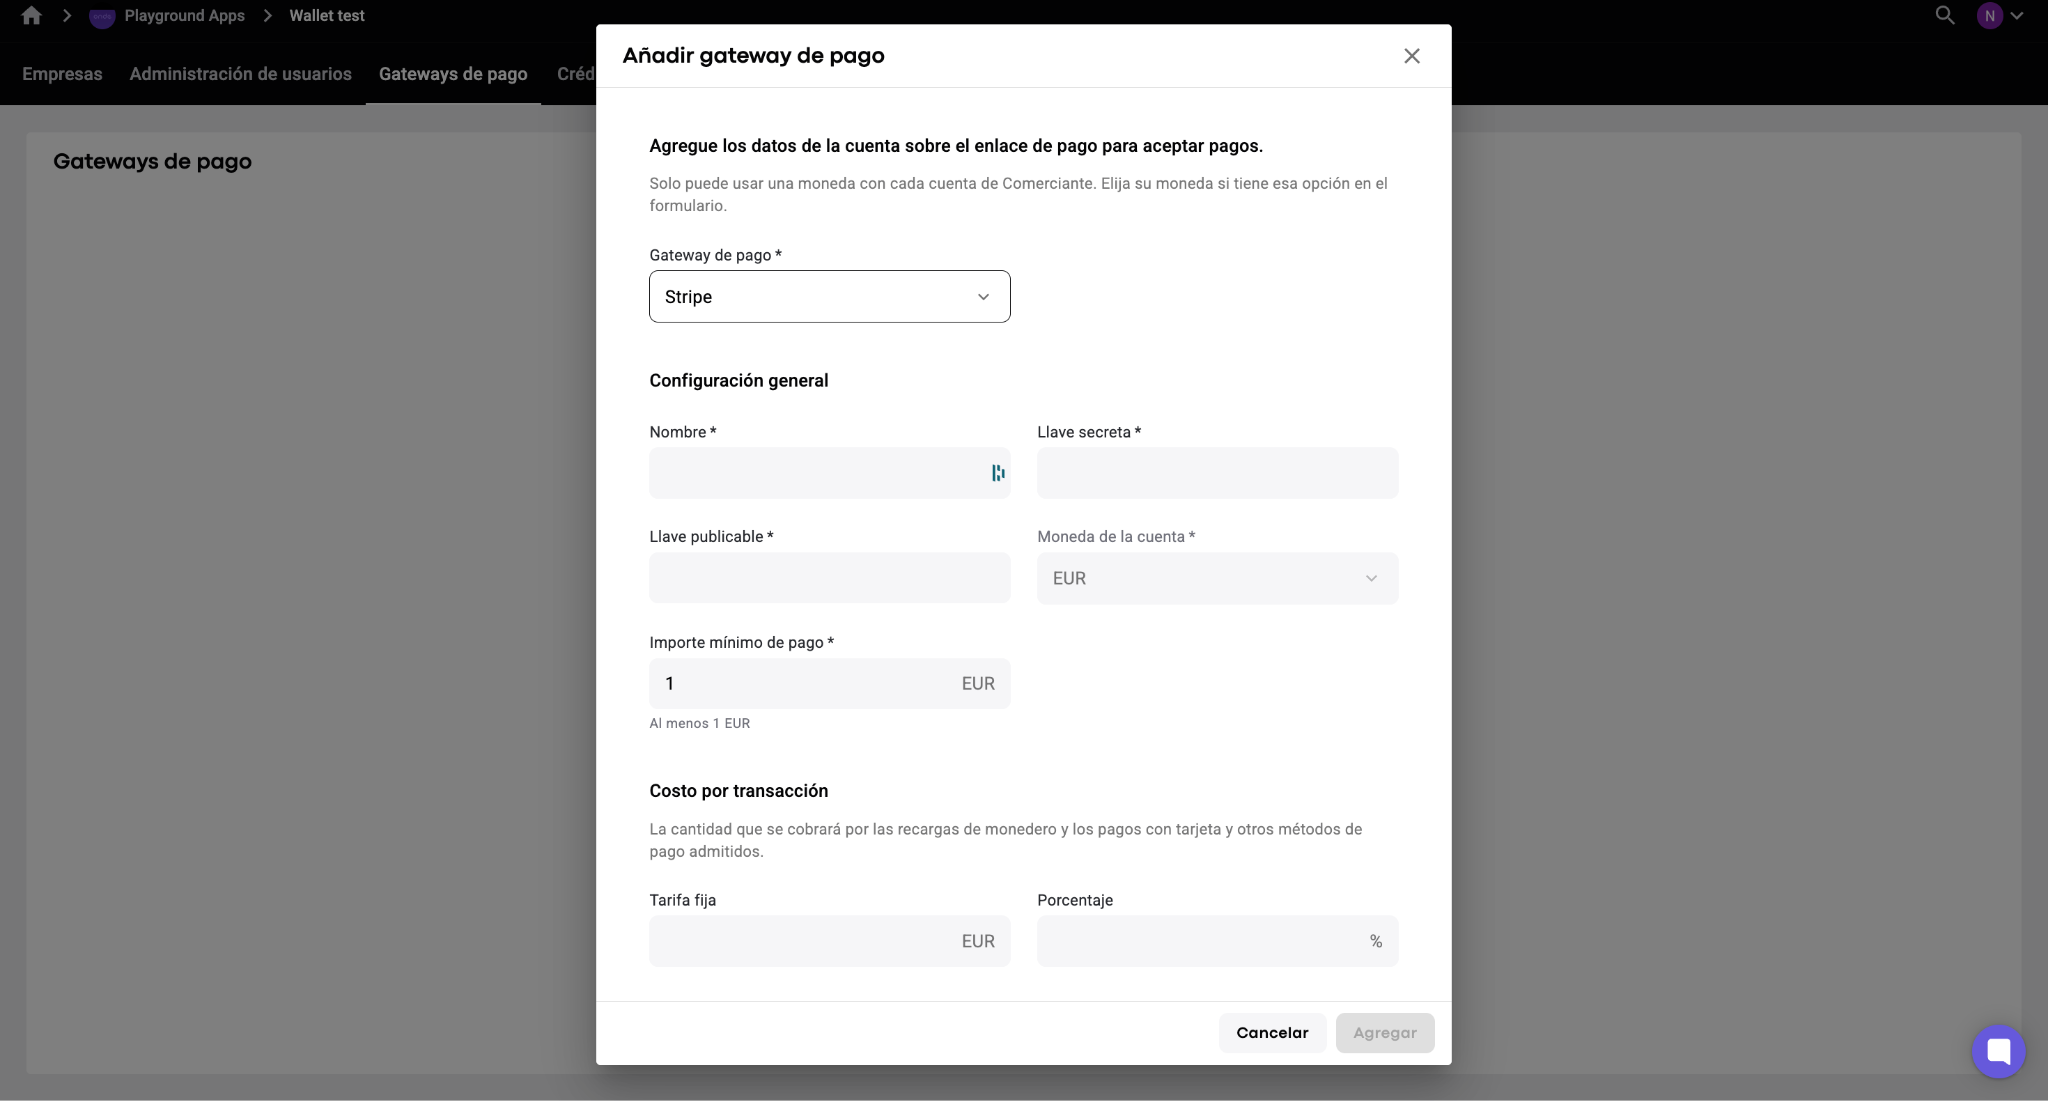Click the Tarifa fija input field
The image size is (2048, 1101).
(x=829, y=941)
